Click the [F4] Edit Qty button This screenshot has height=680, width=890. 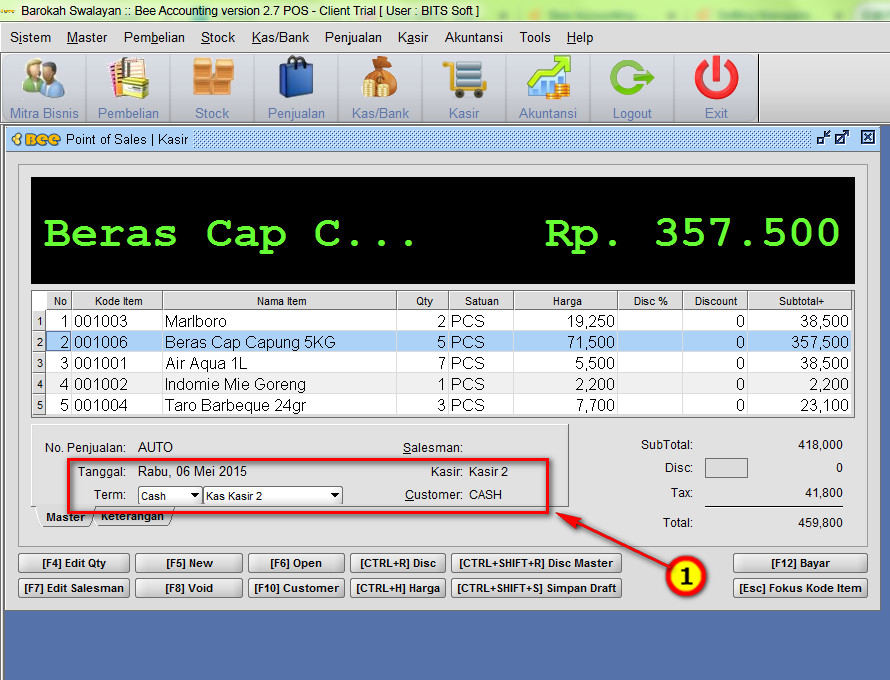coord(74,563)
